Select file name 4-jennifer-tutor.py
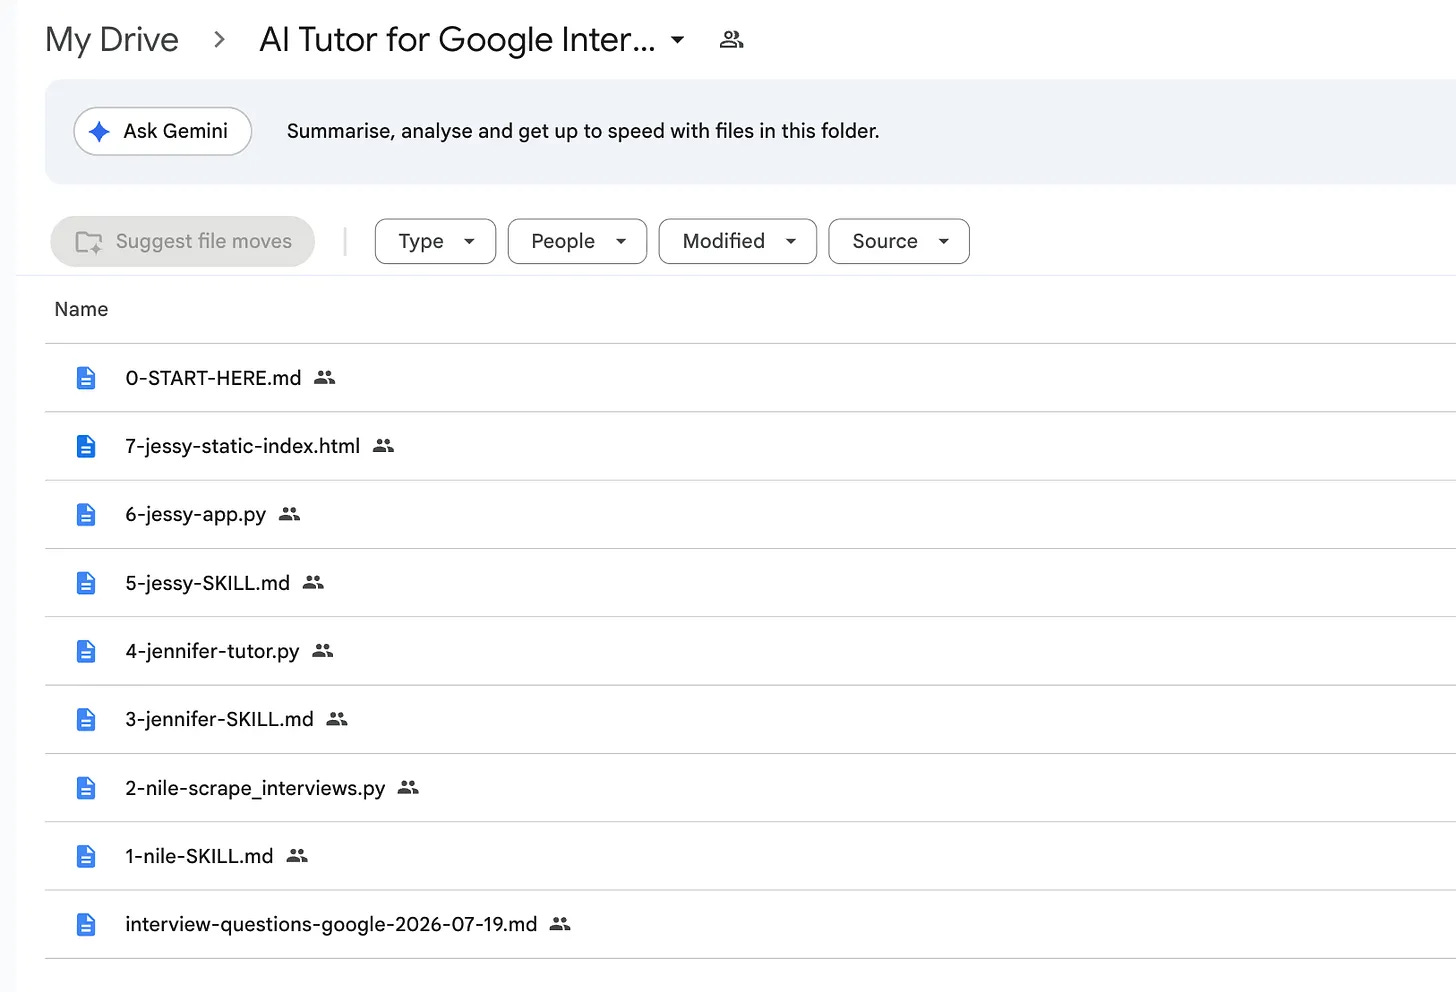The height and width of the screenshot is (992, 1456). point(212,651)
